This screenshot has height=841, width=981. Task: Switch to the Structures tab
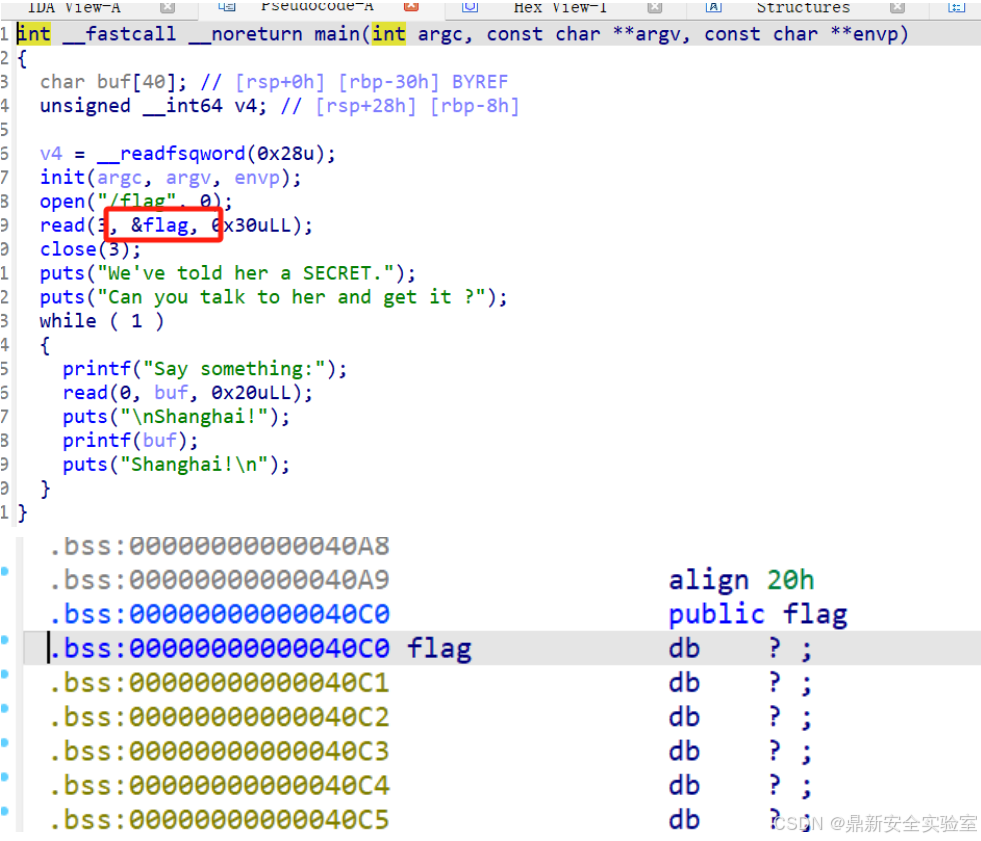click(x=803, y=8)
